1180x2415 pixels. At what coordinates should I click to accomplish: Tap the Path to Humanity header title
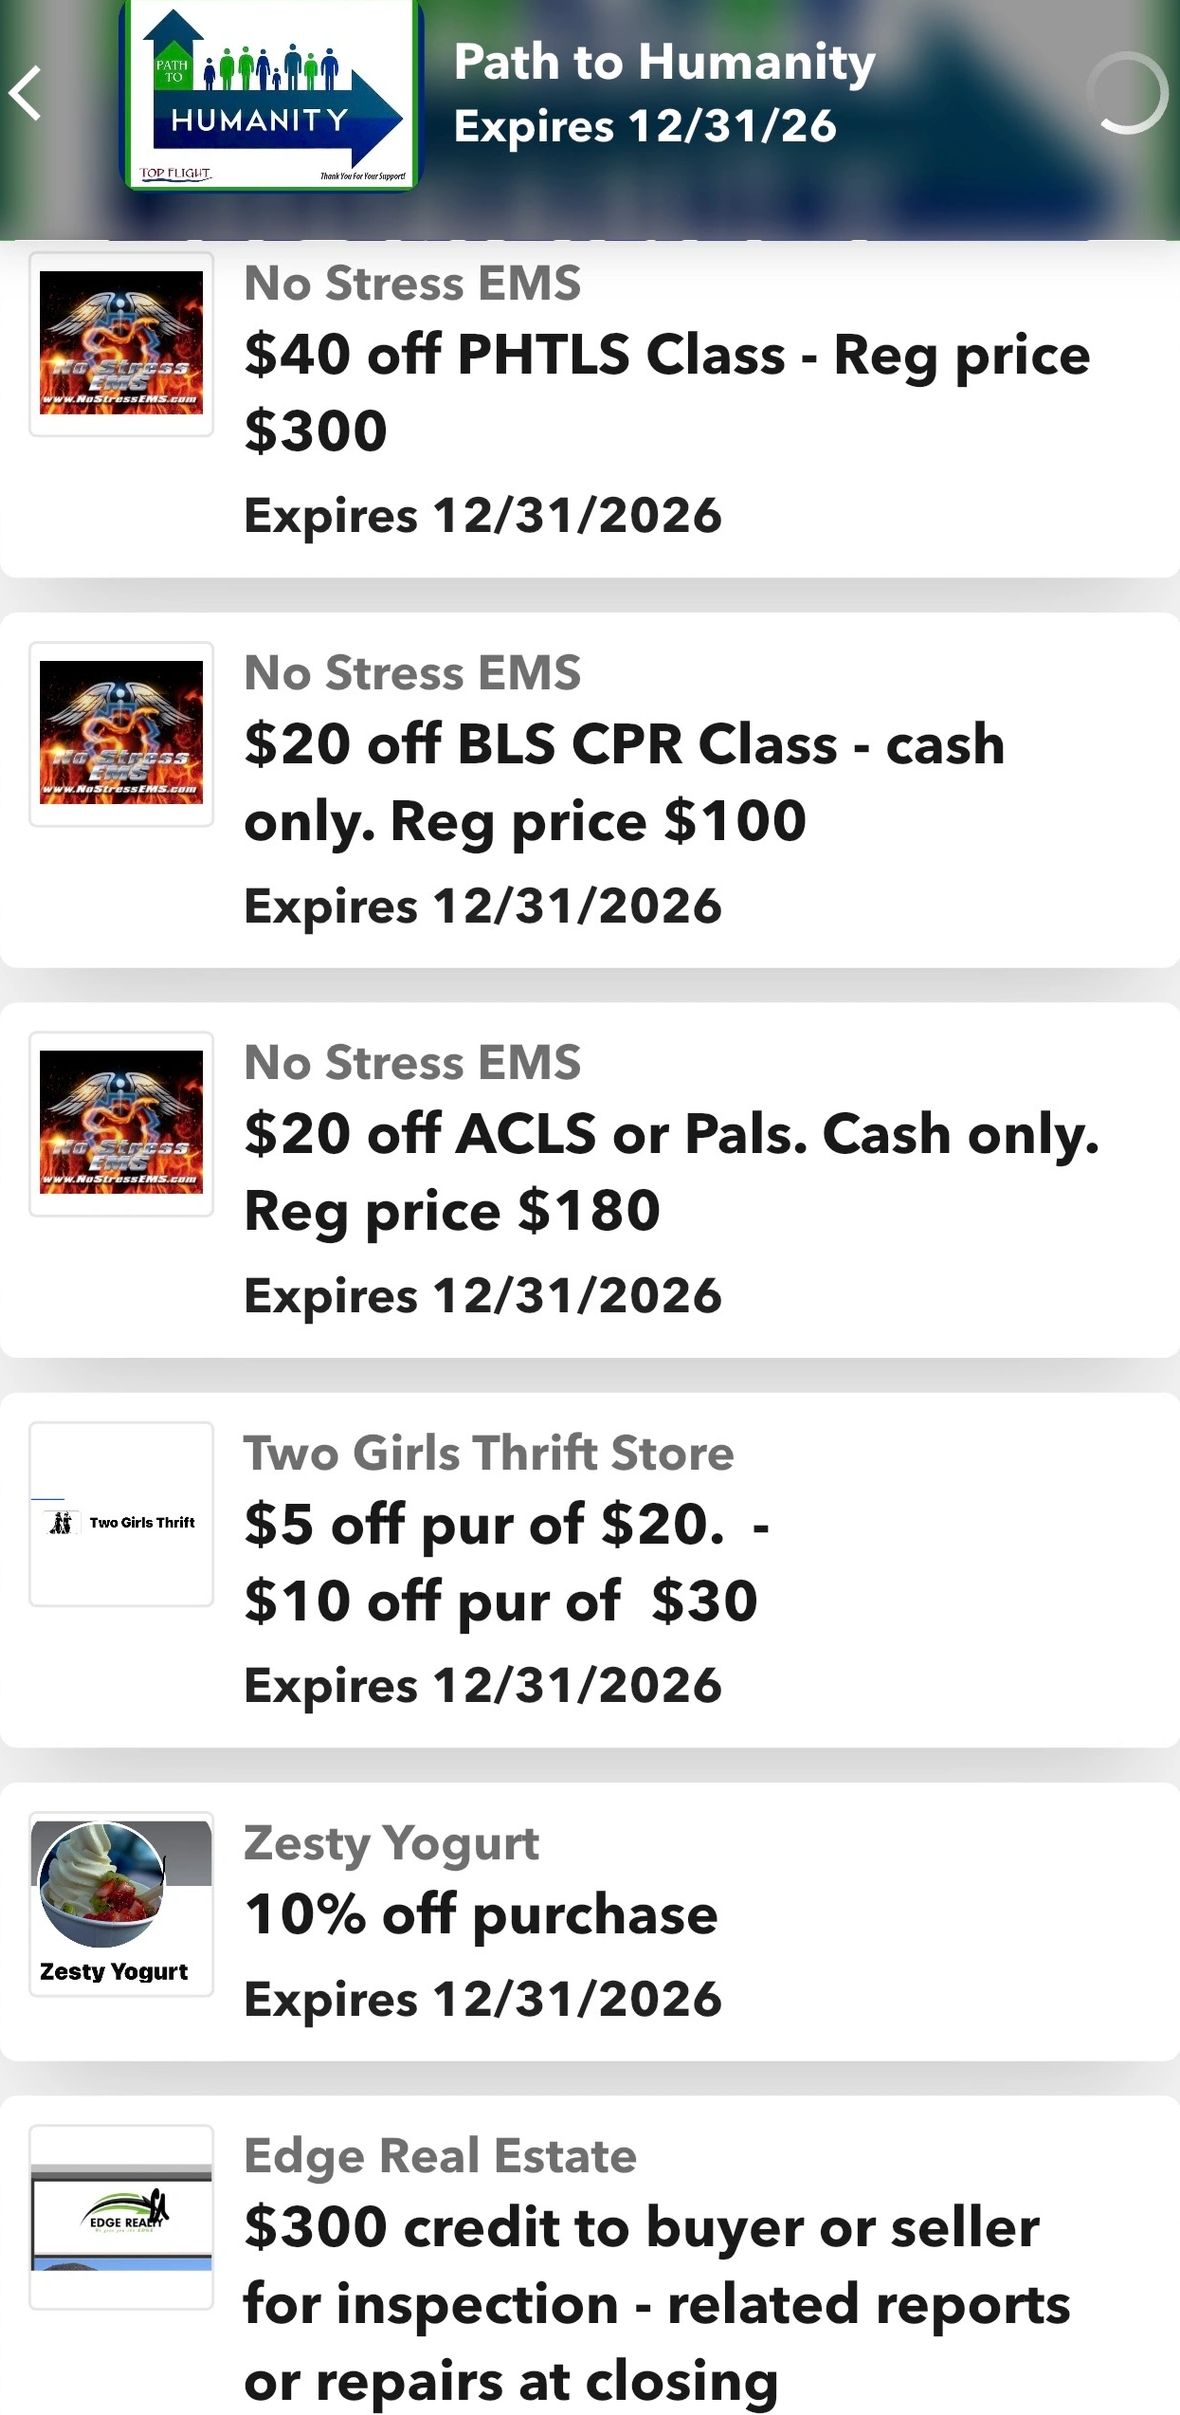pos(664,62)
